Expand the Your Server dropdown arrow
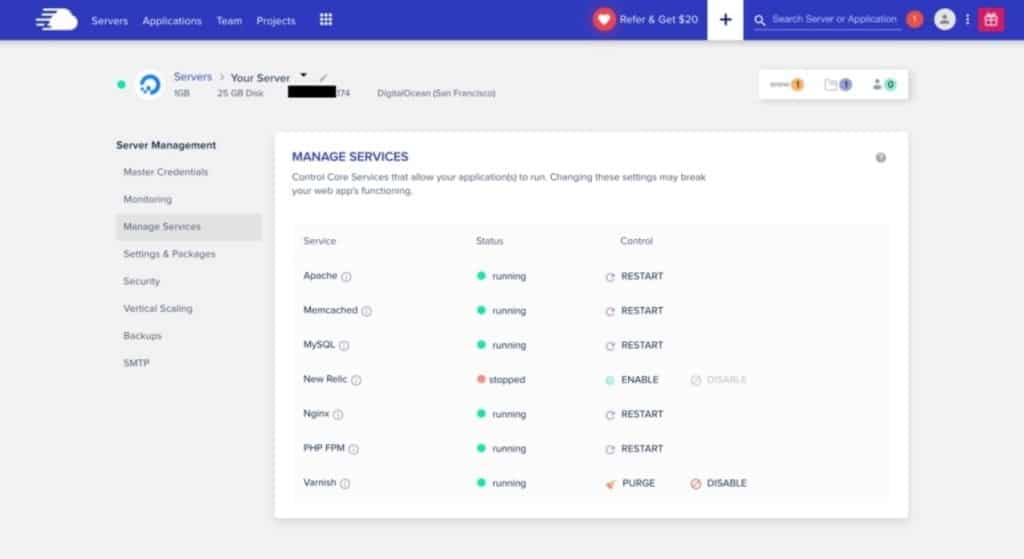This screenshot has height=559, width=1024. 304,75
